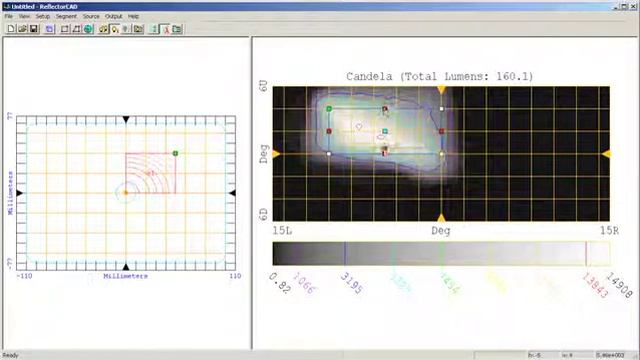Click the green numbered list toolbar icon

pyautogui.click(x=154, y=29)
